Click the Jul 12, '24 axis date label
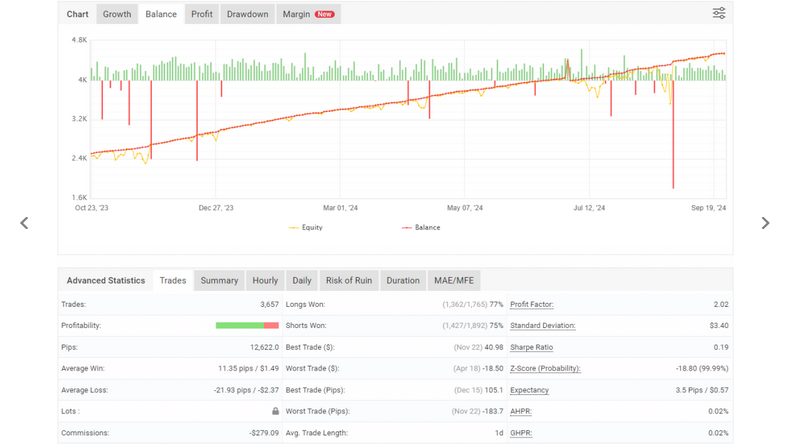This screenshot has height=444, width=790. coord(589,208)
